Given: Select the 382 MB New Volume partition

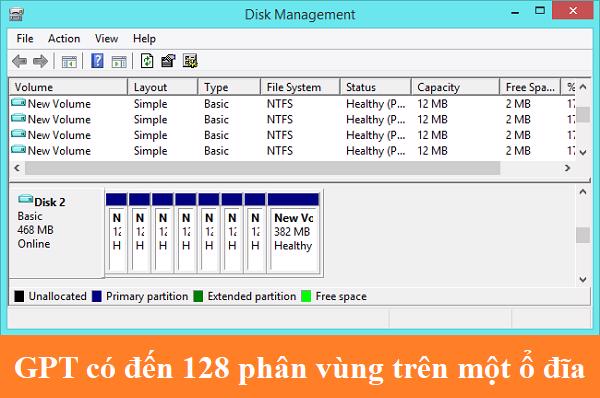Looking at the screenshot, I should pyautogui.click(x=293, y=233).
